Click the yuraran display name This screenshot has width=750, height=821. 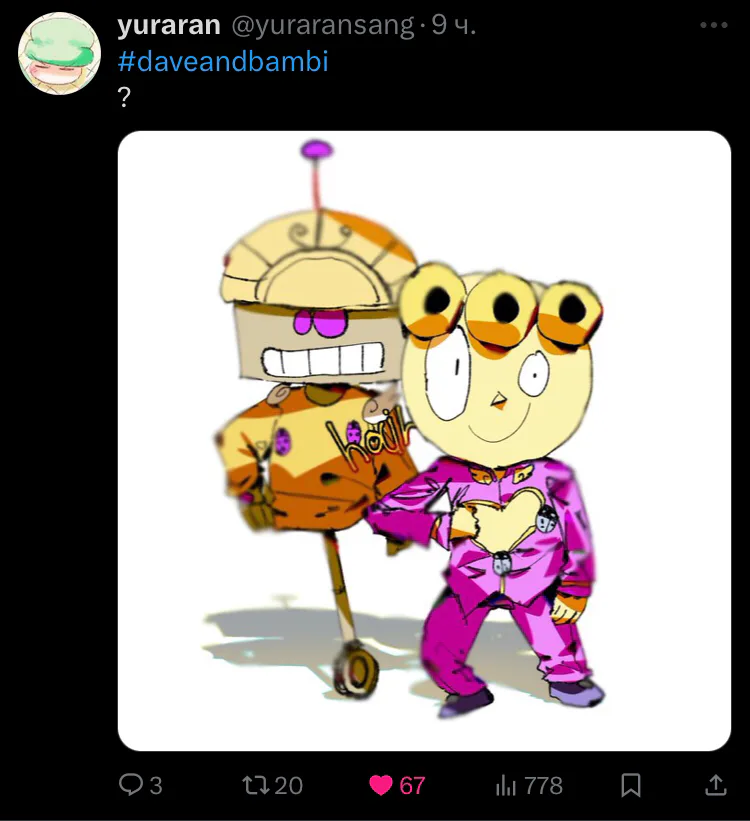pyautogui.click(x=169, y=25)
